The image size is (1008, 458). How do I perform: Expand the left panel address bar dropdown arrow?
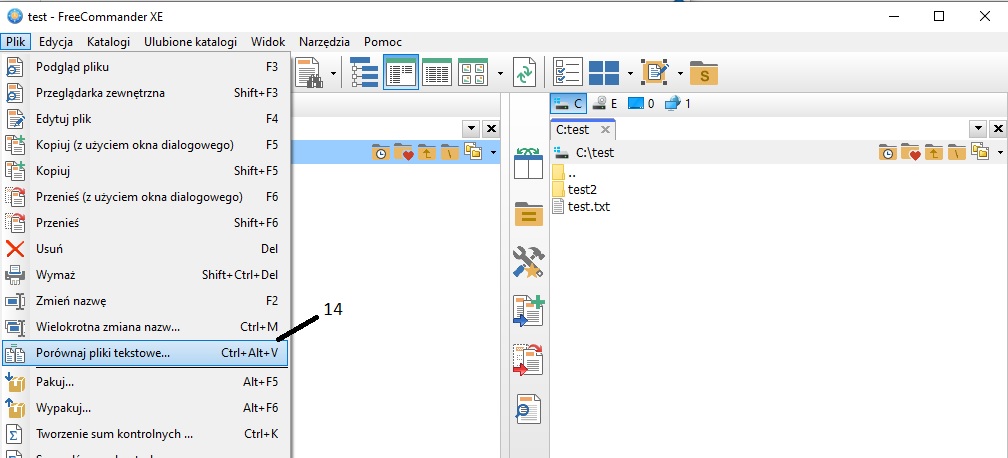click(494, 153)
